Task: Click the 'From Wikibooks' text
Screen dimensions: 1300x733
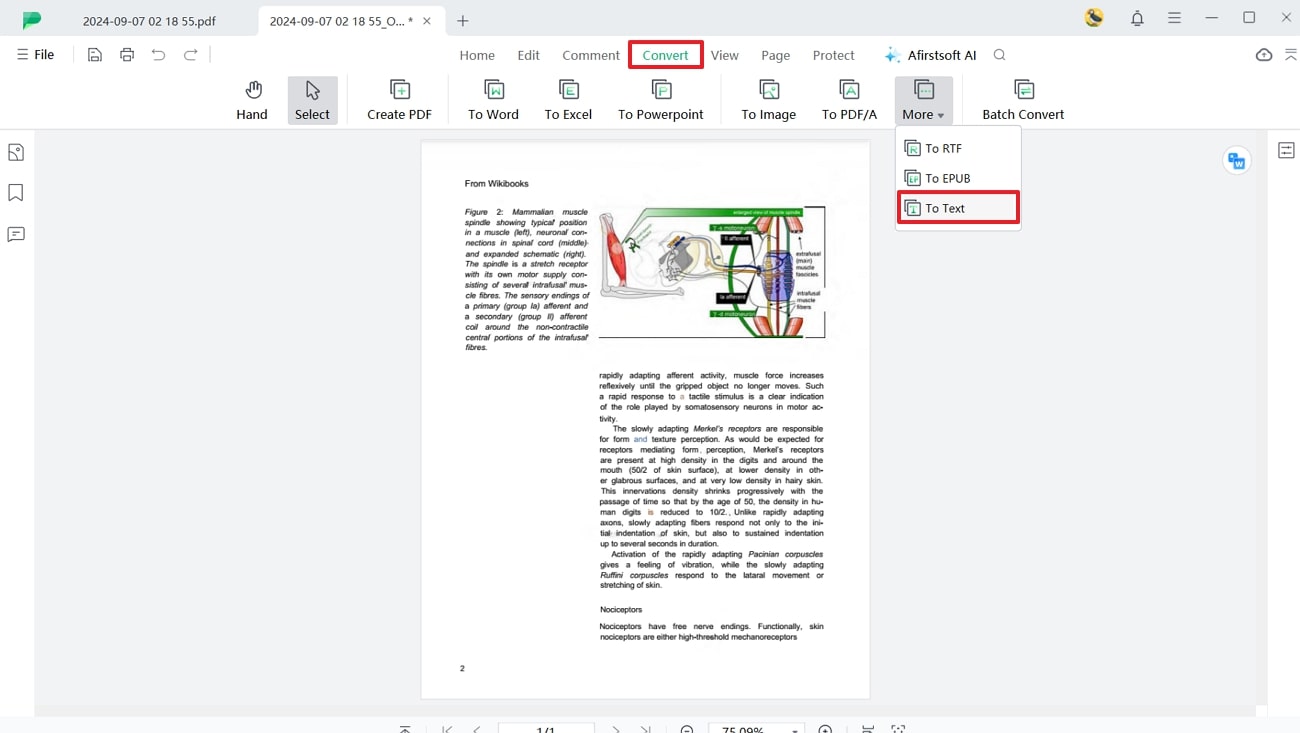Action: 496,184
